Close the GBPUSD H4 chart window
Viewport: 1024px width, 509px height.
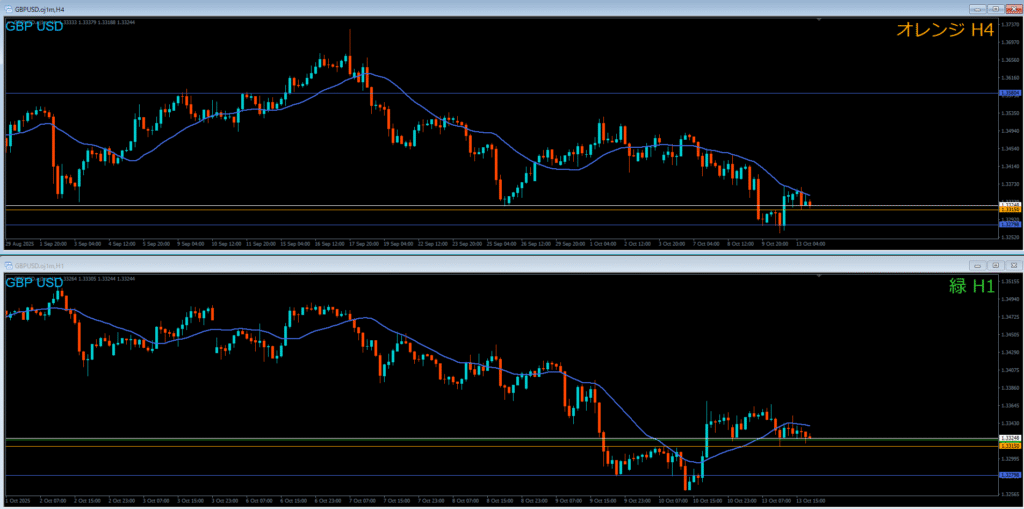[x=1012, y=8]
